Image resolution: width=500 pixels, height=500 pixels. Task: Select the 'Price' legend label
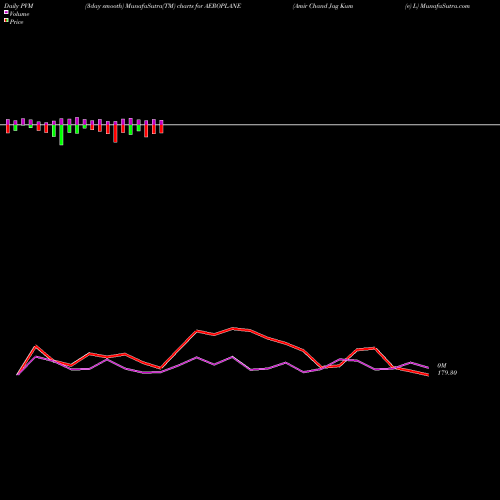(16, 22)
